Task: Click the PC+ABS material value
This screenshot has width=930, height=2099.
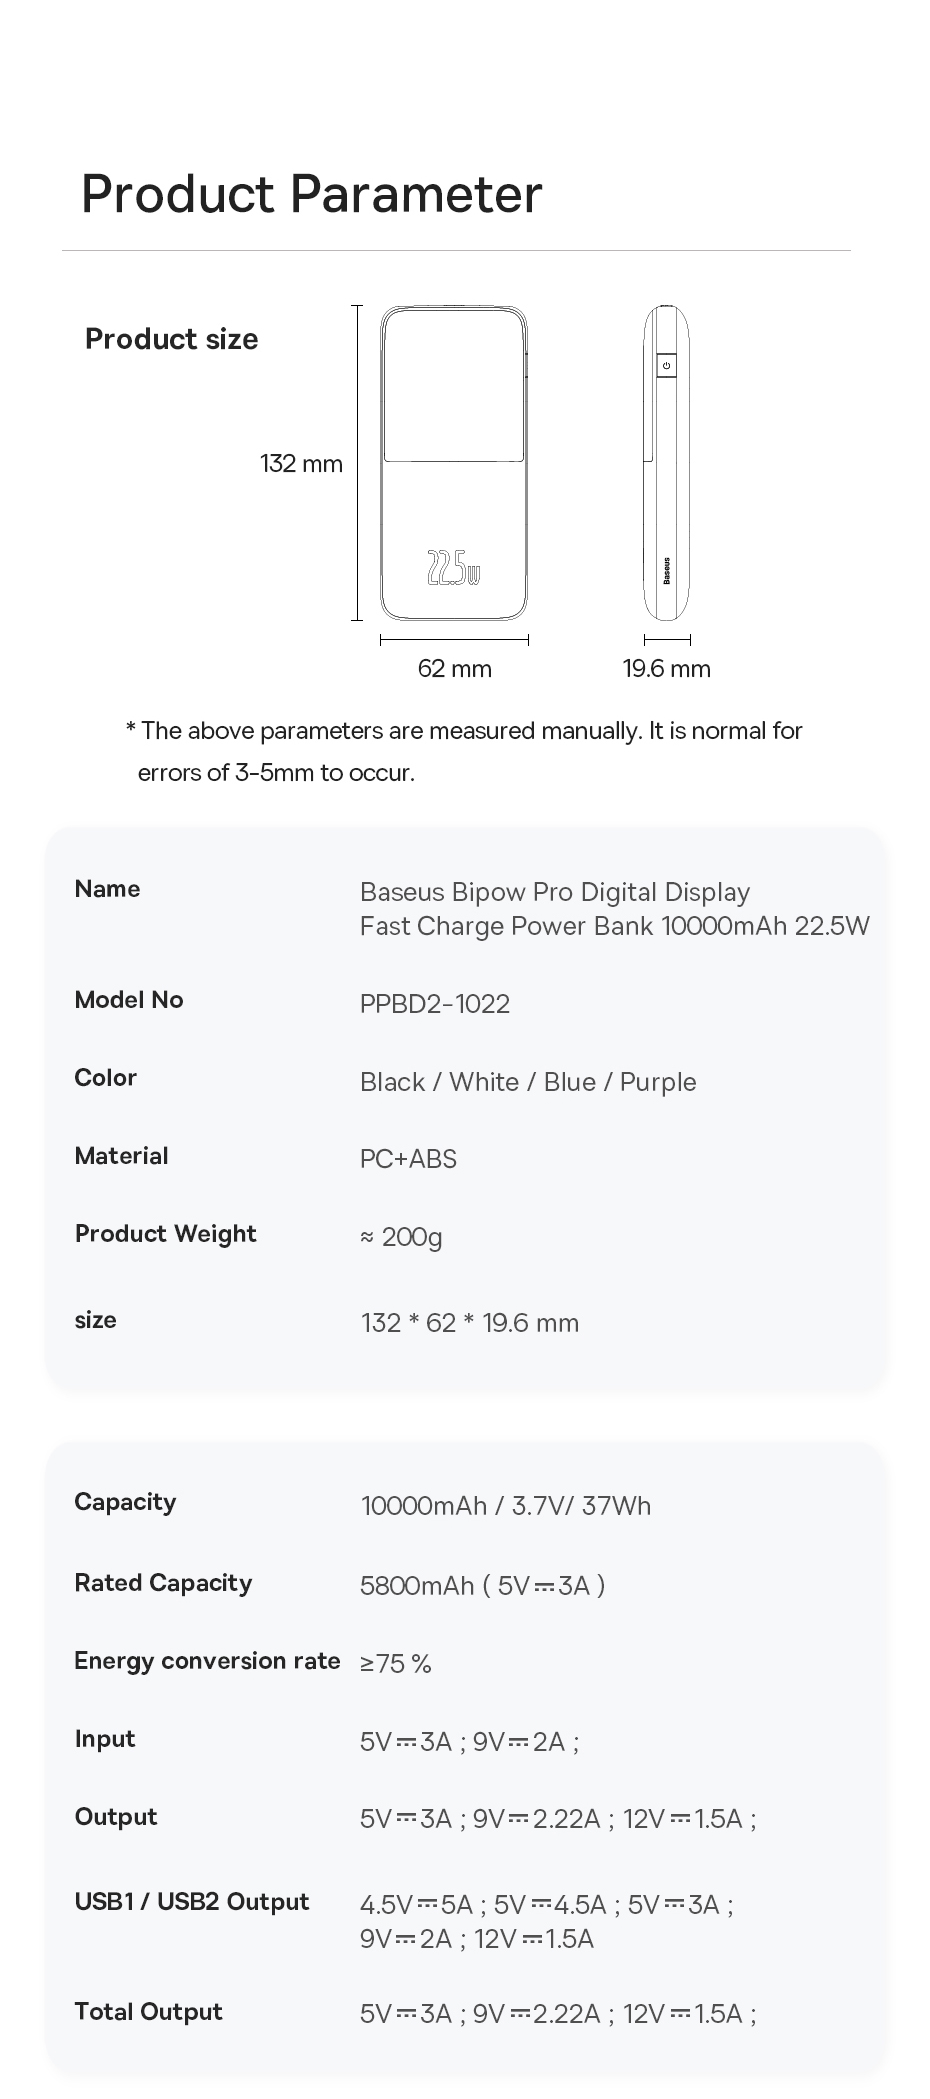Action: (408, 1159)
